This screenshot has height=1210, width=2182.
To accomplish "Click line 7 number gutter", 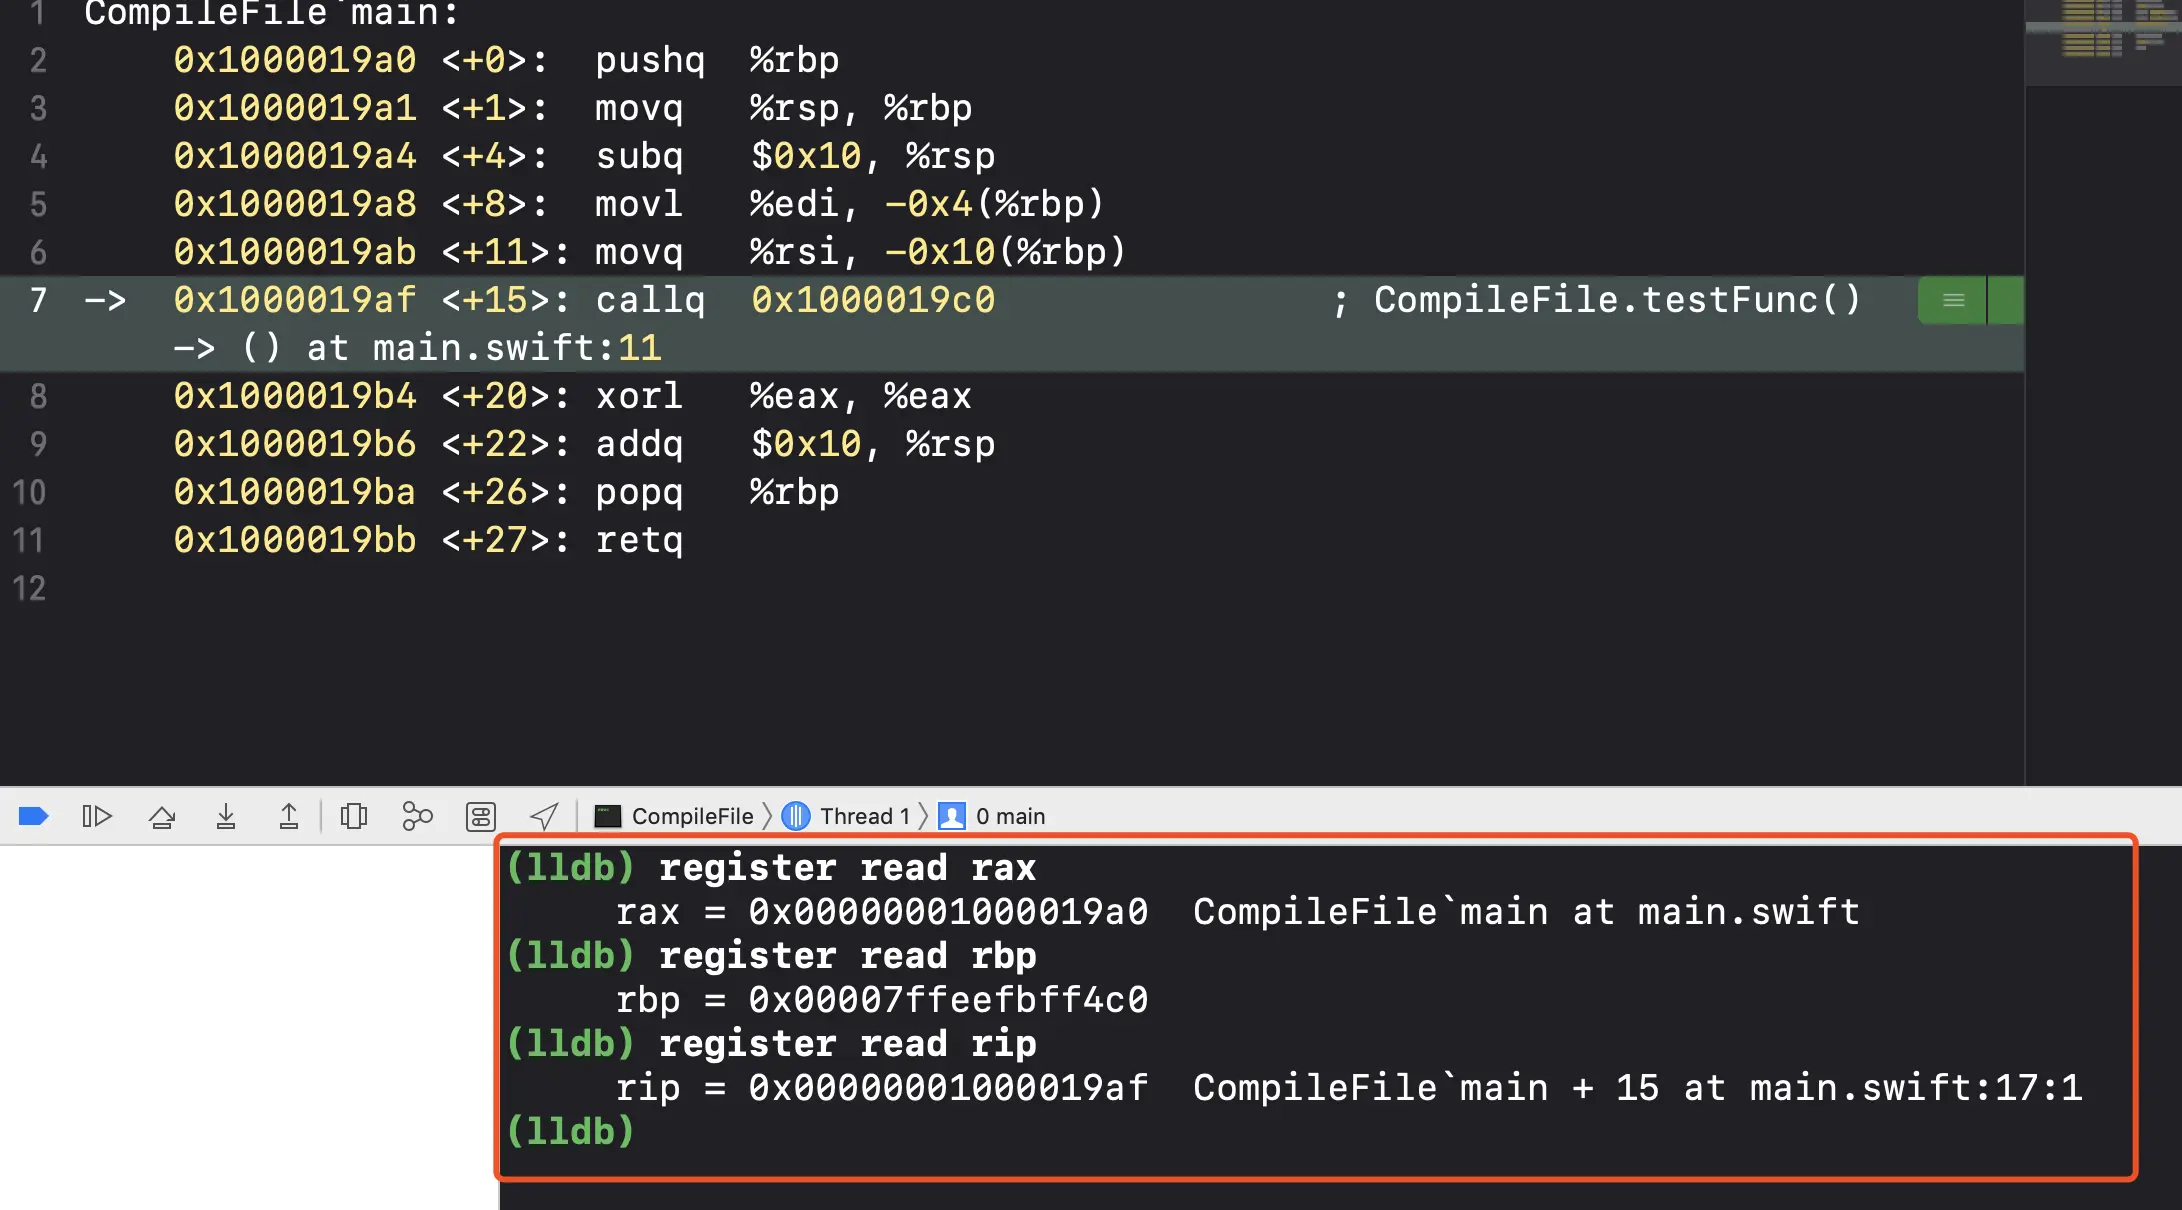I will pos(38,300).
